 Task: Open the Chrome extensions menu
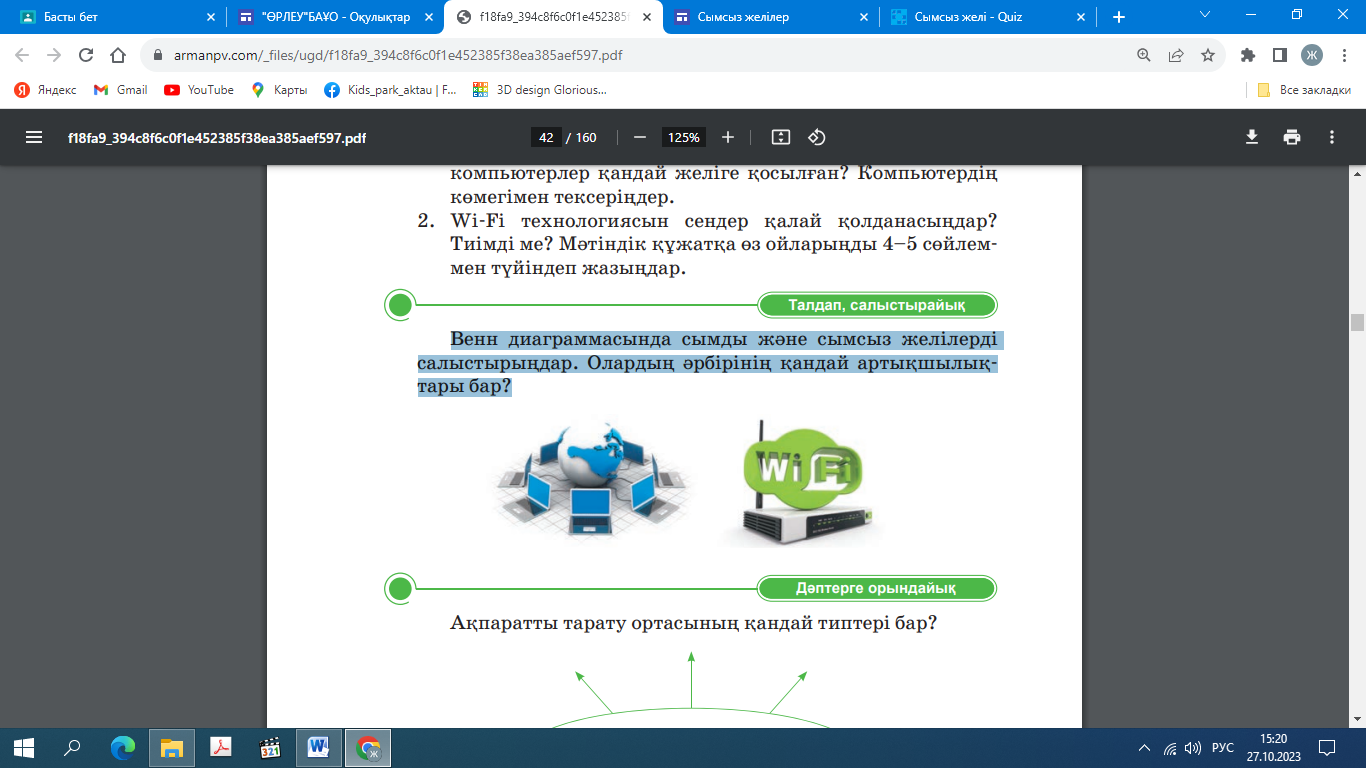(1247, 56)
